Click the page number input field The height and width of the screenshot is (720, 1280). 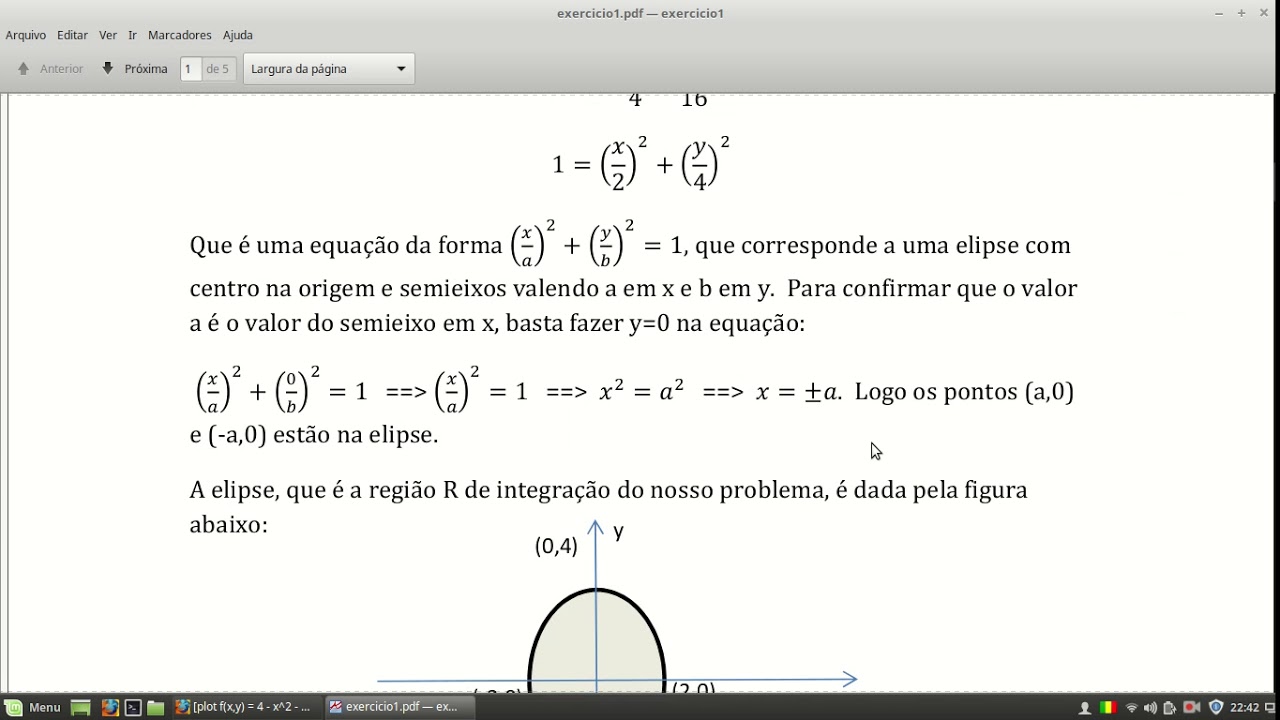point(190,69)
